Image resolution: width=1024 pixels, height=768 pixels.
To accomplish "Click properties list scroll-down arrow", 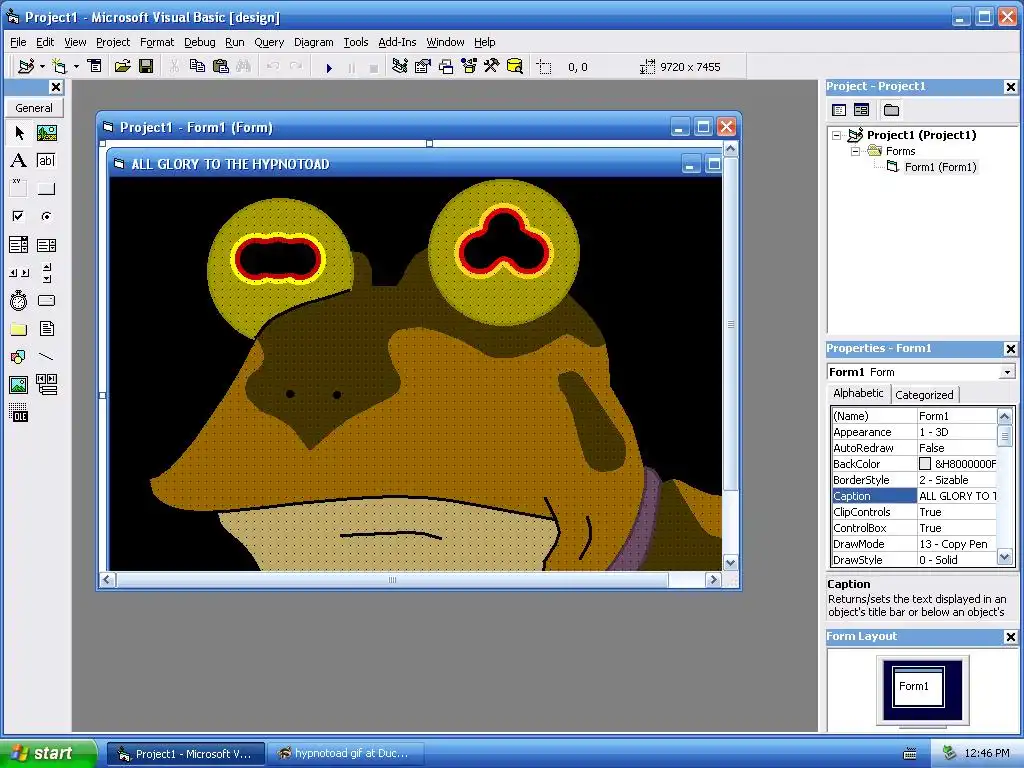I will 1004,557.
